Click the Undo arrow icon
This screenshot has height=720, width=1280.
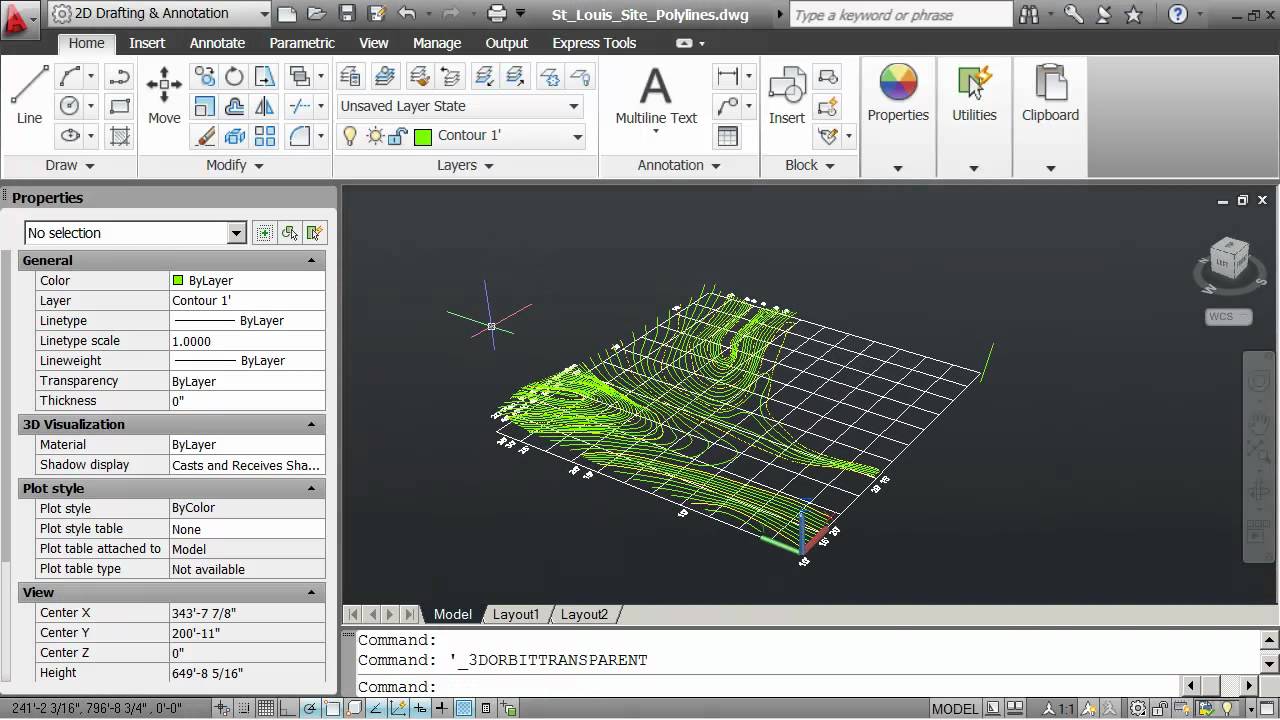405,14
